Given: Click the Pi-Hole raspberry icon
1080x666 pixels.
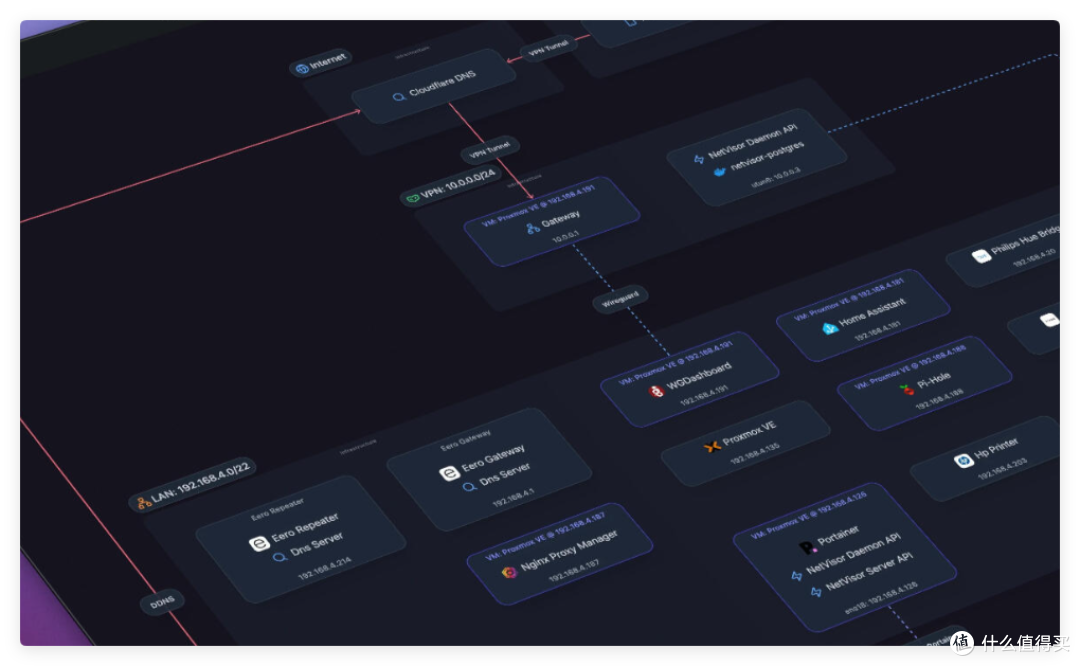Looking at the screenshot, I should coord(908,390).
